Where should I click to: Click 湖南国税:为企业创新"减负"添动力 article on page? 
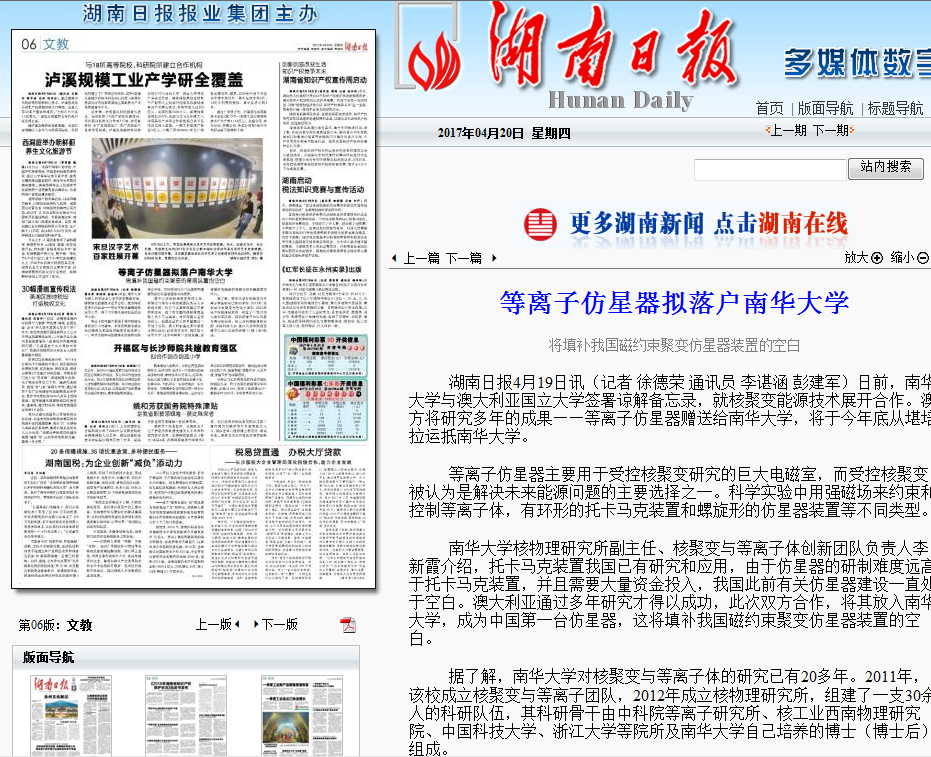click(x=114, y=463)
